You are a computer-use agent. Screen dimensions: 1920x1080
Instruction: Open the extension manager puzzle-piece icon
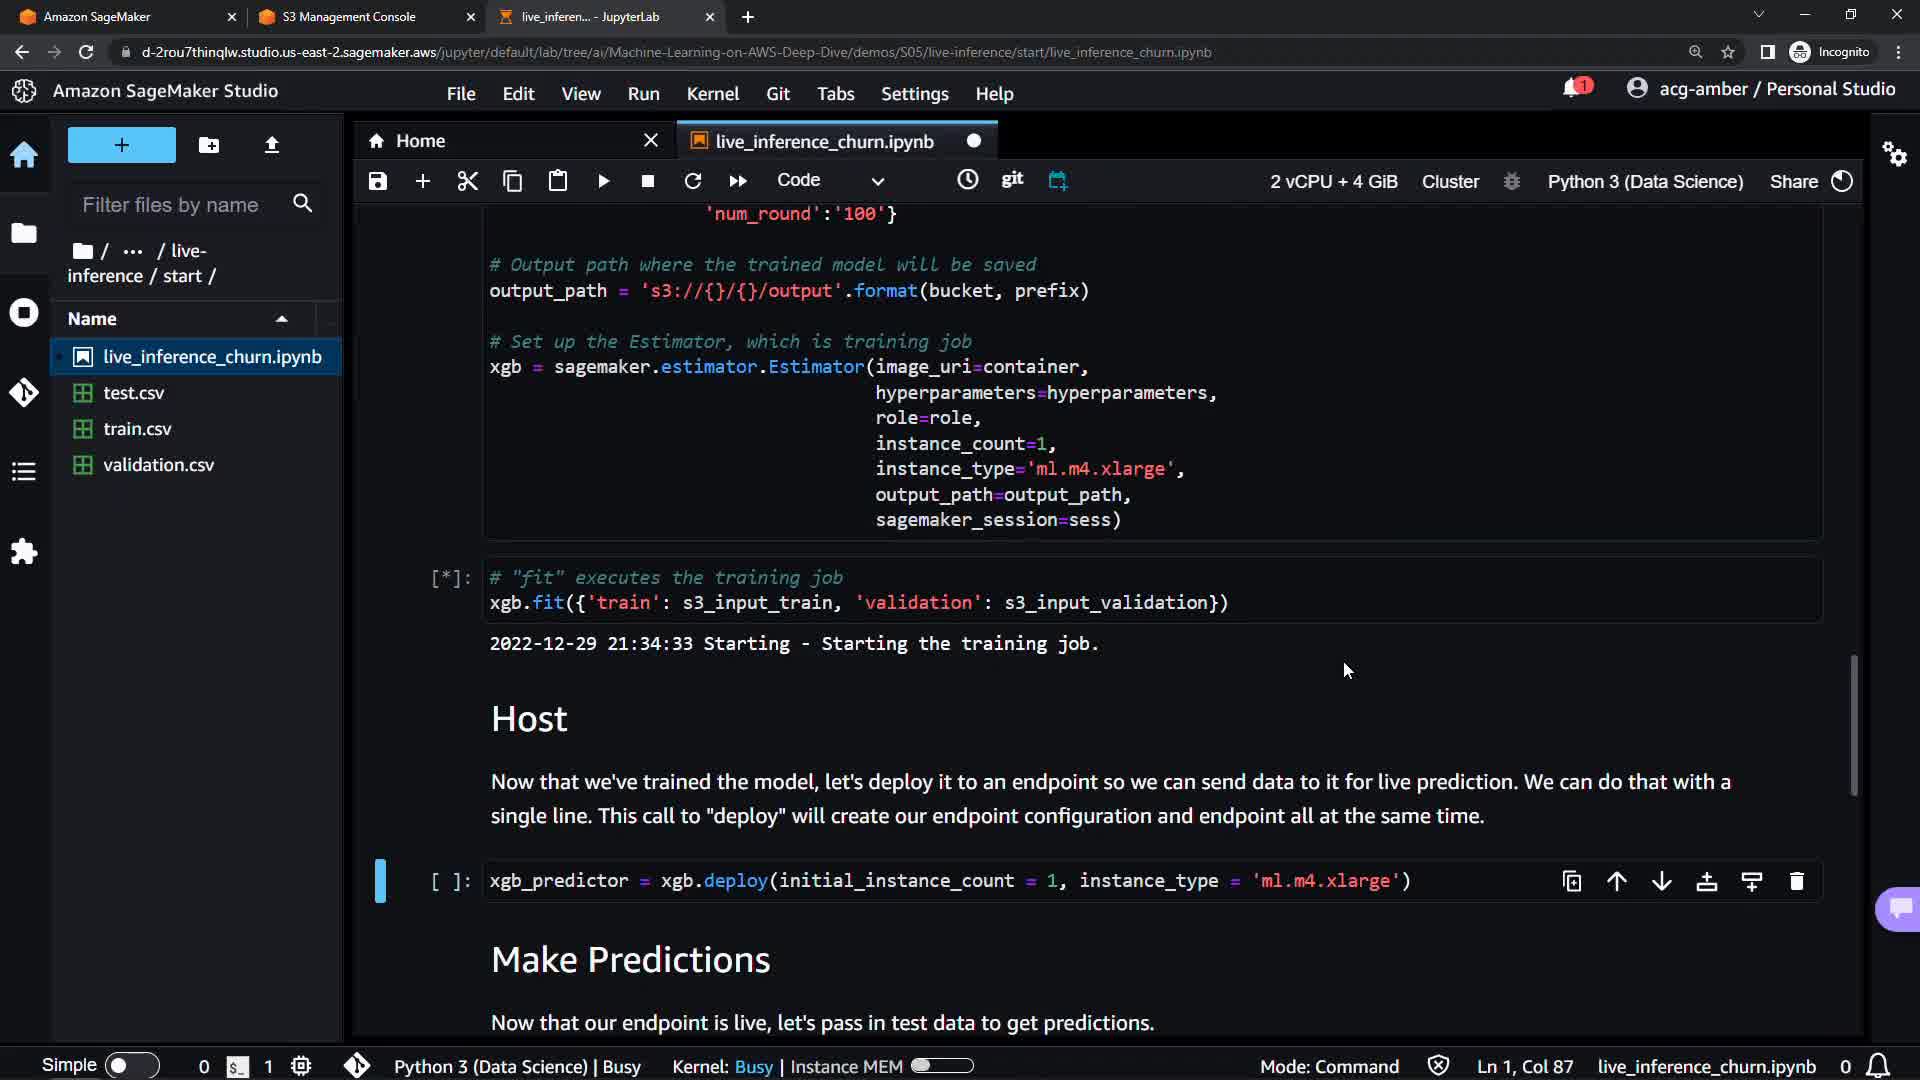pyautogui.click(x=24, y=552)
